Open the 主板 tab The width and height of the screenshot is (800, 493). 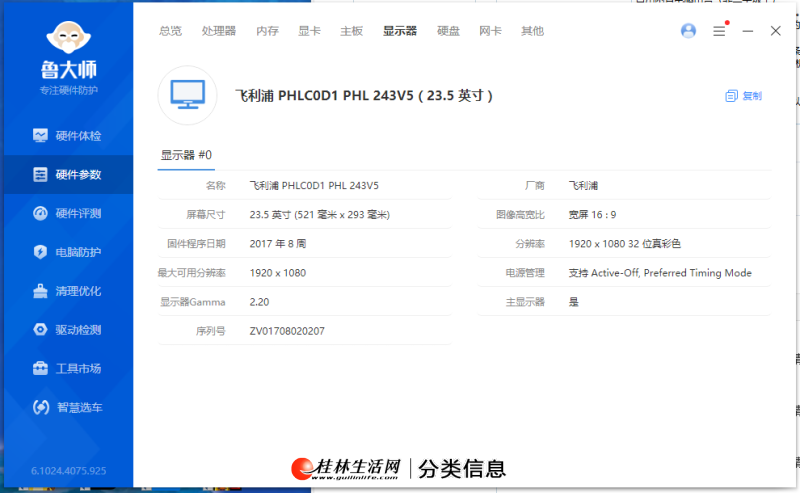(x=351, y=31)
